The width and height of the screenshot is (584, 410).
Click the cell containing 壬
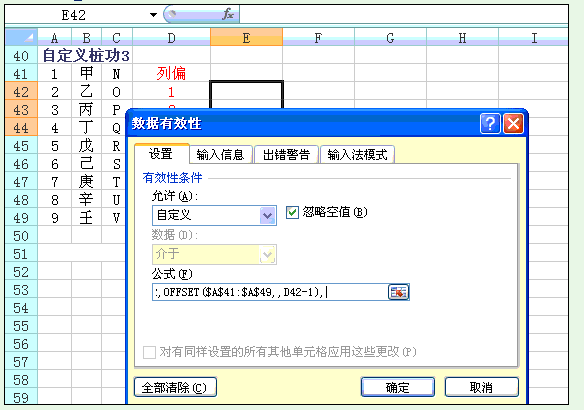pos(86,218)
